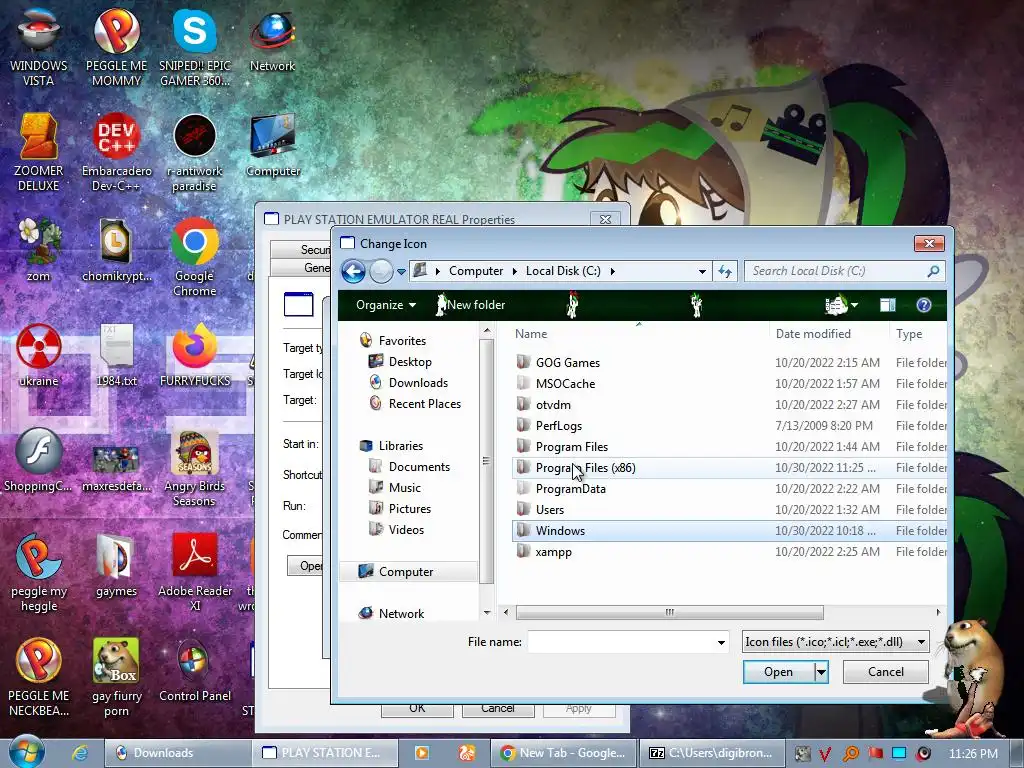The image size is (1024, 768).
Task: Expand the arrow after Computer in breadcrumb
Action: coord(515,271)
